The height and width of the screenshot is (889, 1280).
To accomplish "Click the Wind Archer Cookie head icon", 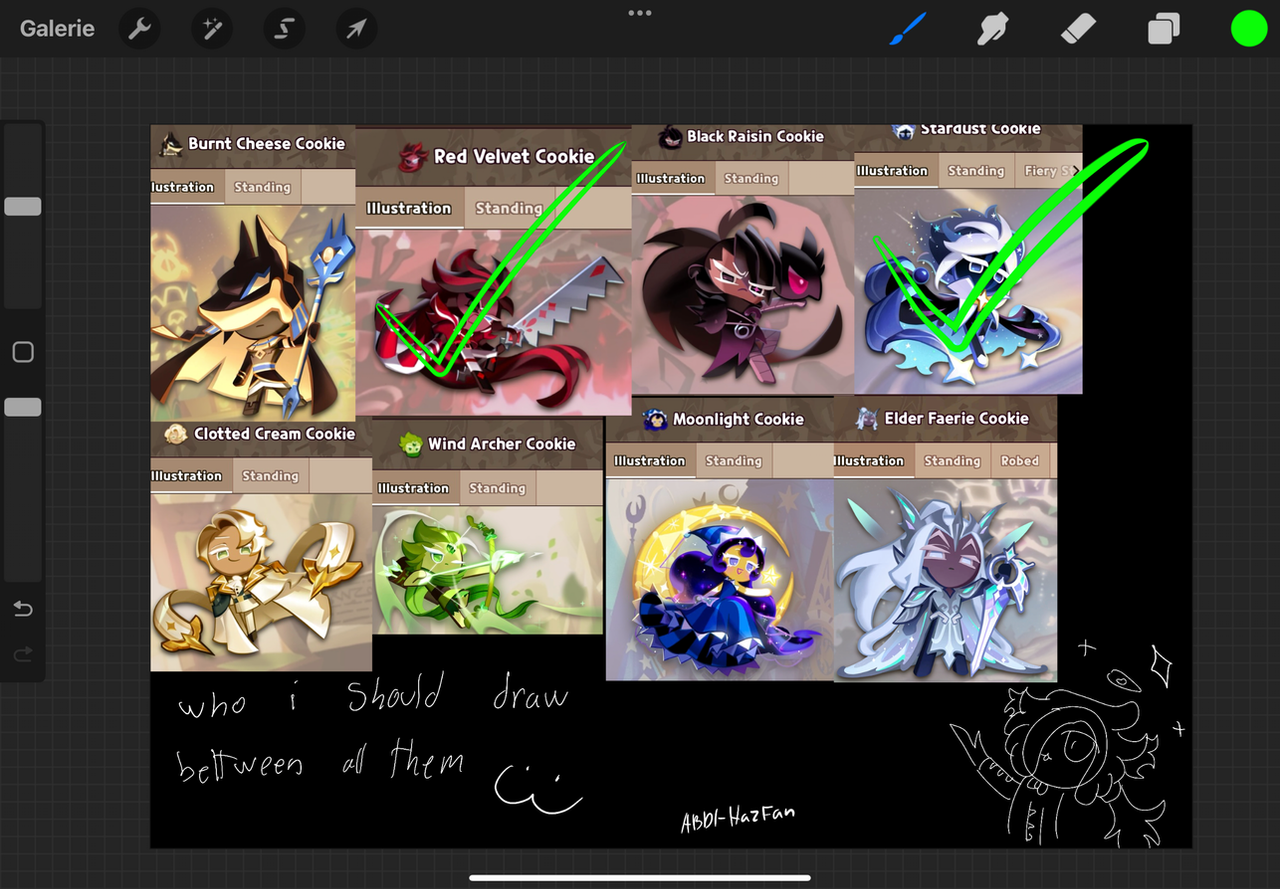I will pyautogui.click(x=411, y=444).
